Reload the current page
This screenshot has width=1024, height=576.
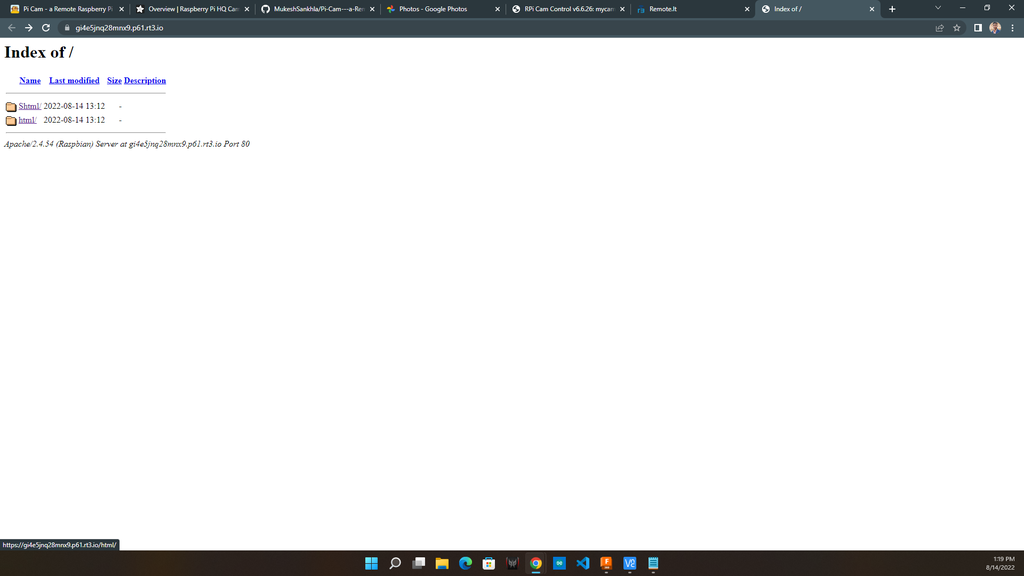[46, 28]
